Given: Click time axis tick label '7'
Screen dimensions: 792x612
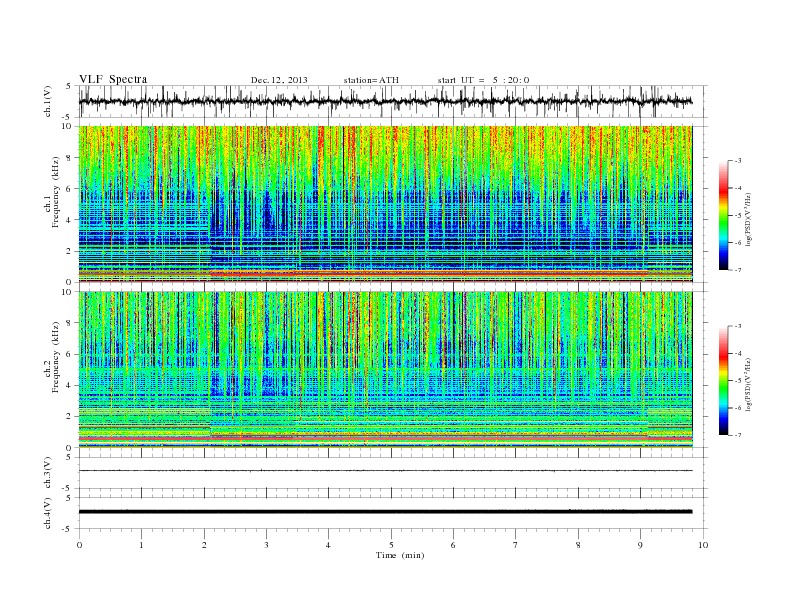Looking at the screenshot, I should (x=516, y=545).
